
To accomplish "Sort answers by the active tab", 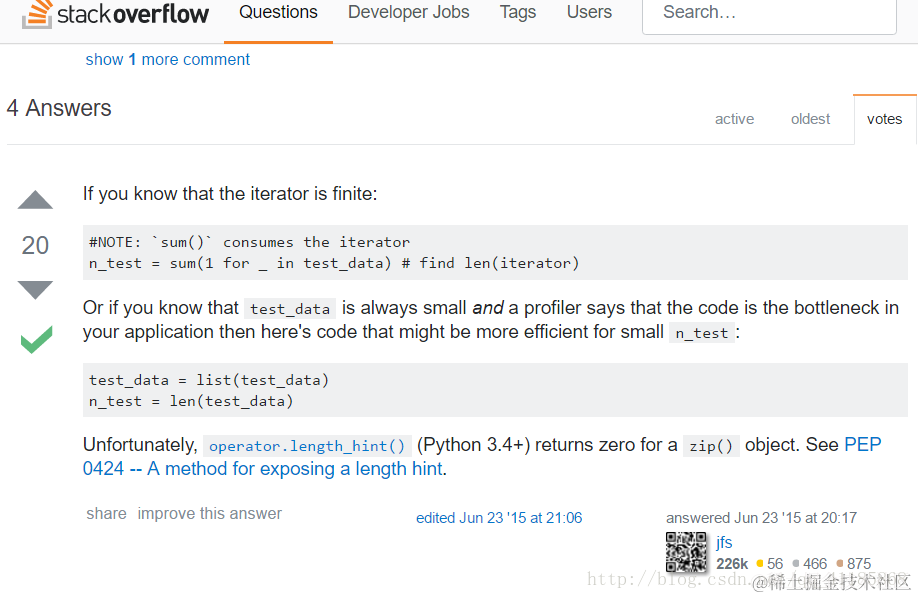I will (x=734, y=119).
